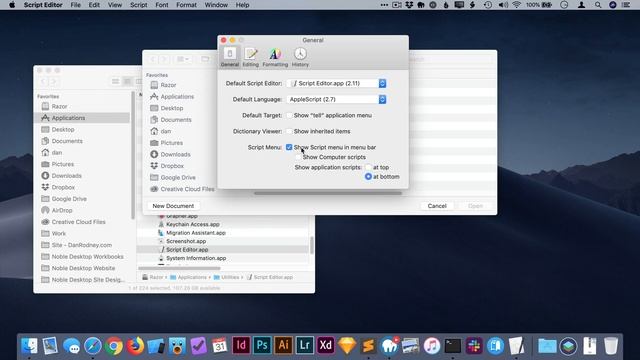Viewport: 640px width, 360px height.
Task: Open Calendar from the Dock
Action: 220,346
